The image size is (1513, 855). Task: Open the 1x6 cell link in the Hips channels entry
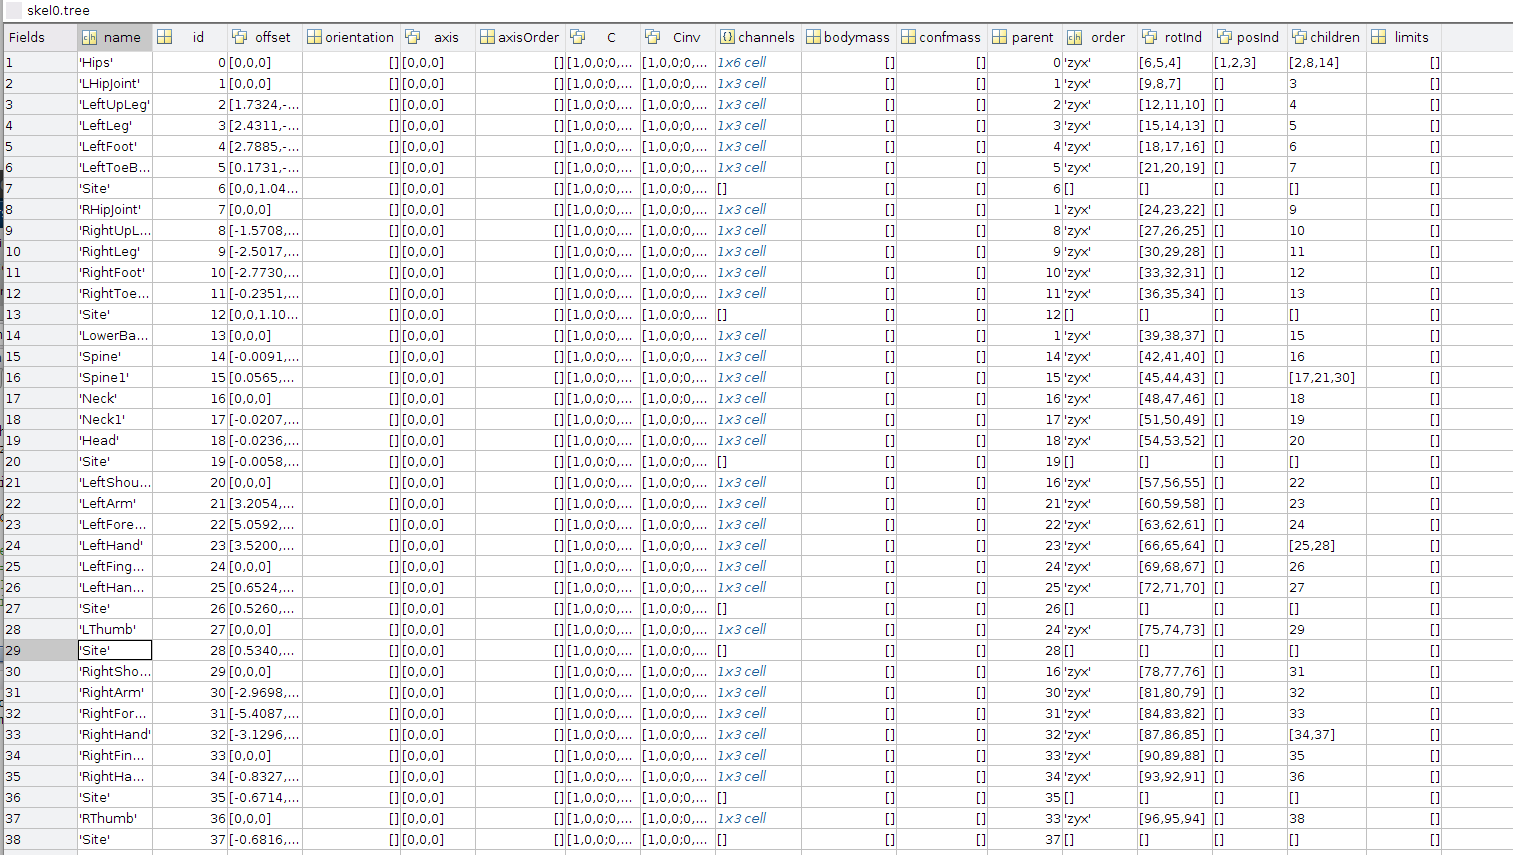[x=741, y=62]
